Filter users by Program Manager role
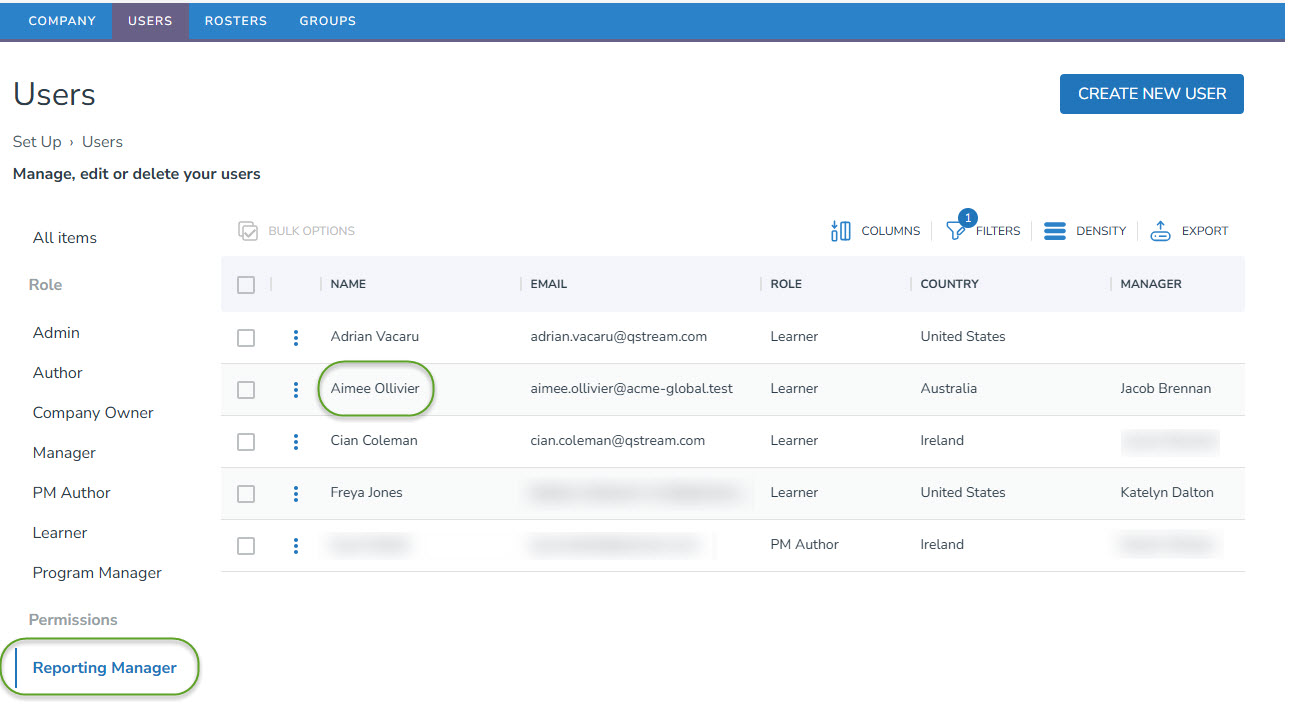Image resolution: width=1289 pixels, height=721 pixels. tap(97, 573)
